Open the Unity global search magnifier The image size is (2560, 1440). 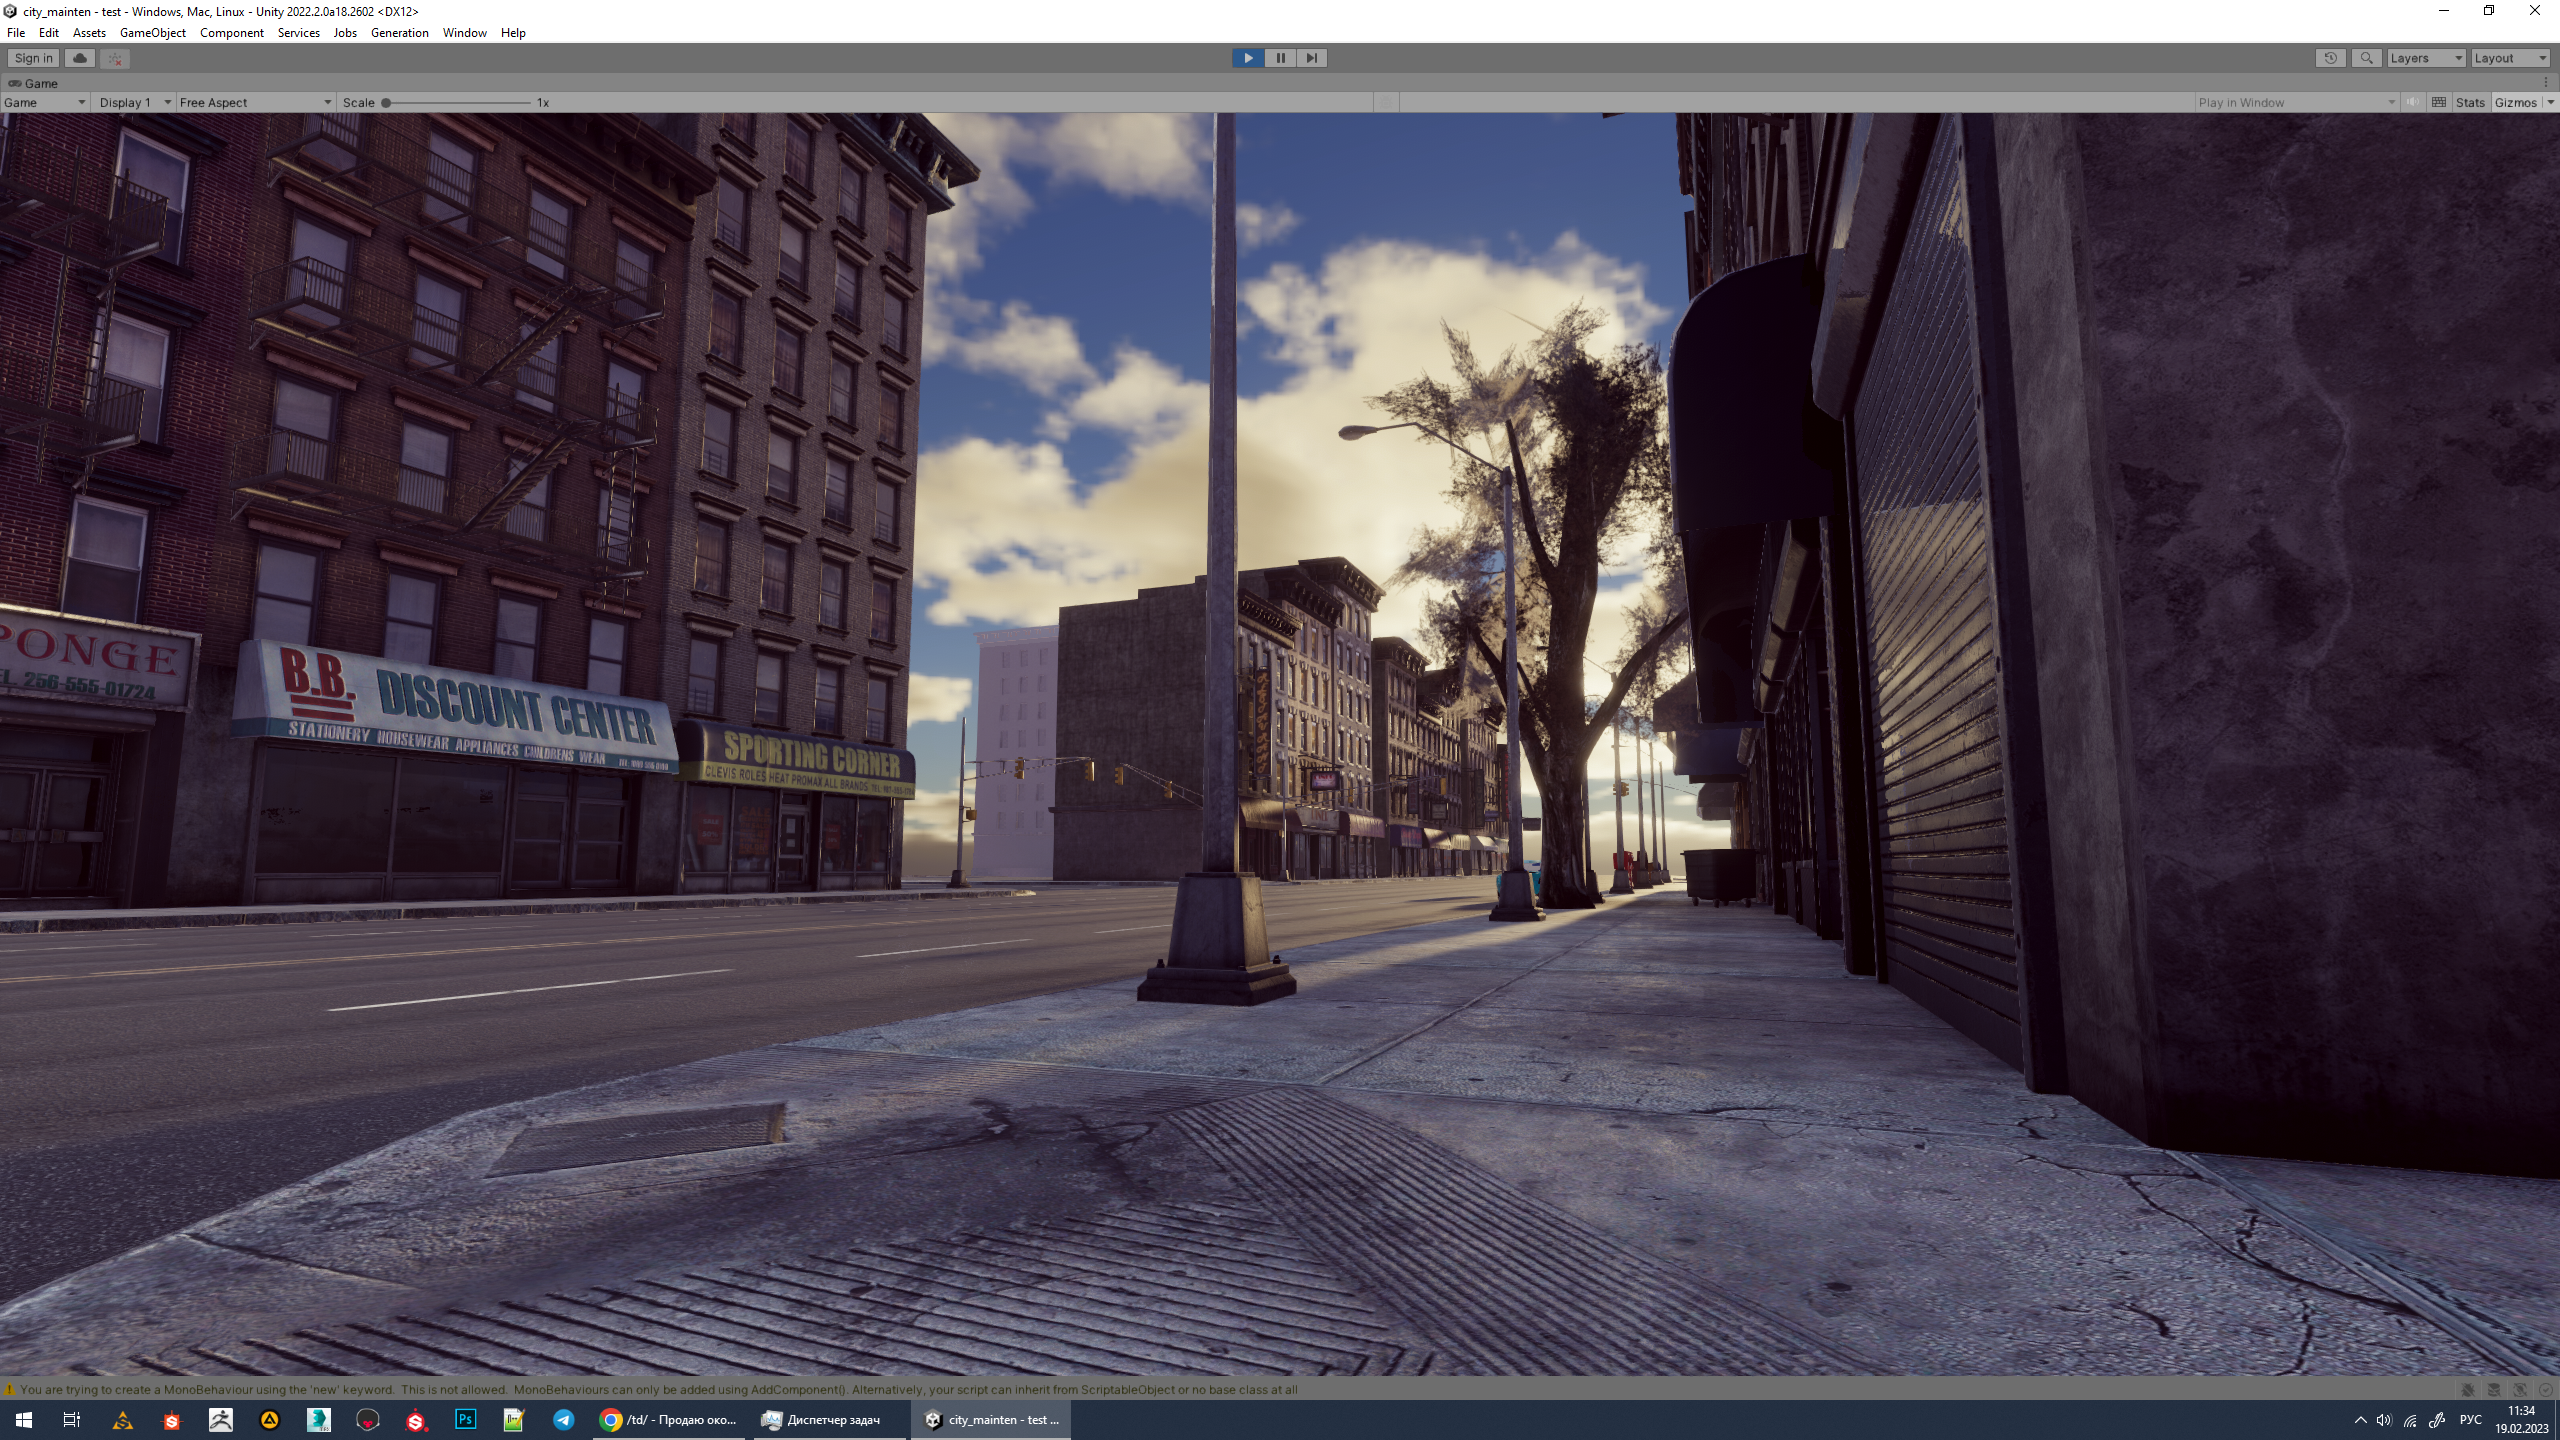coord(2366,58)
